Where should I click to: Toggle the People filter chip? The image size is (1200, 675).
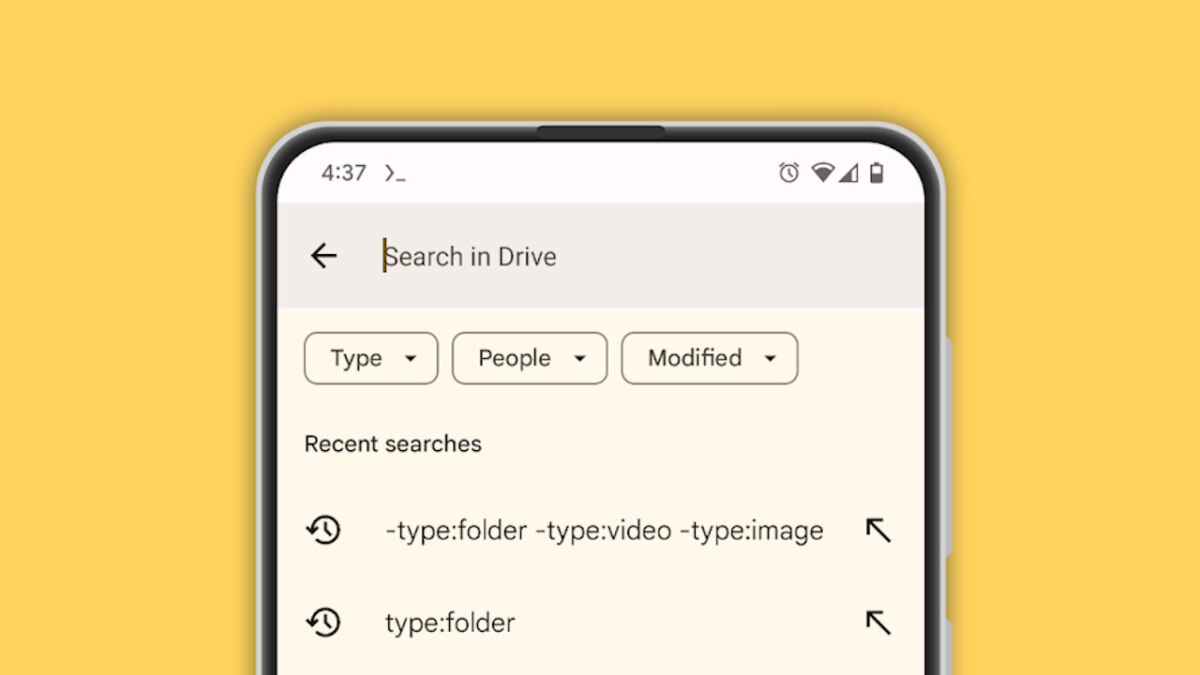tap(529, 358)
